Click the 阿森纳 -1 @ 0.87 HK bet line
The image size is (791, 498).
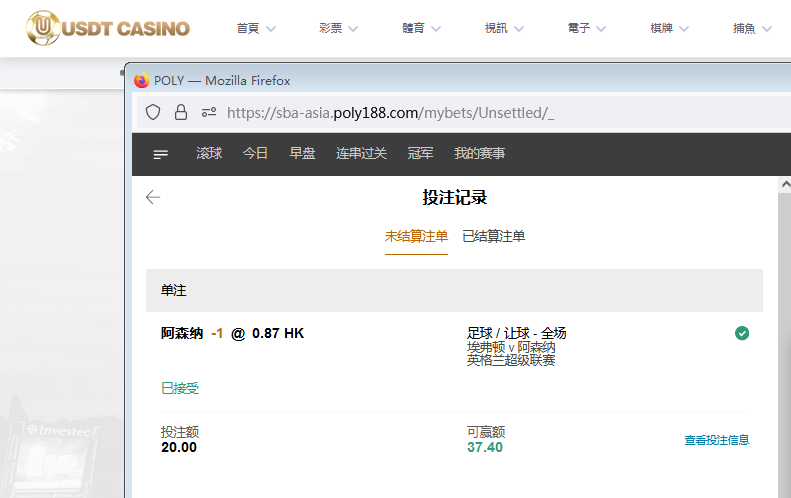[233, 334]
